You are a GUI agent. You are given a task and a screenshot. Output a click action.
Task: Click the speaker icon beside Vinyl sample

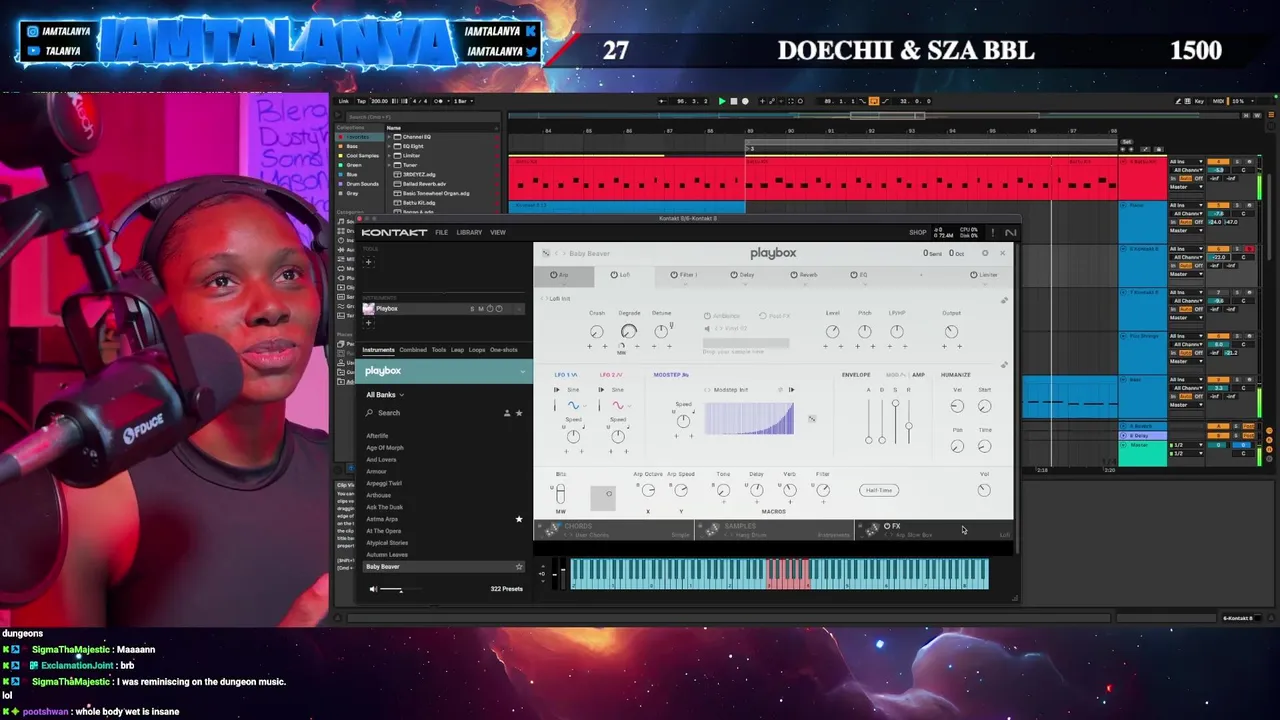pos(708,328)
